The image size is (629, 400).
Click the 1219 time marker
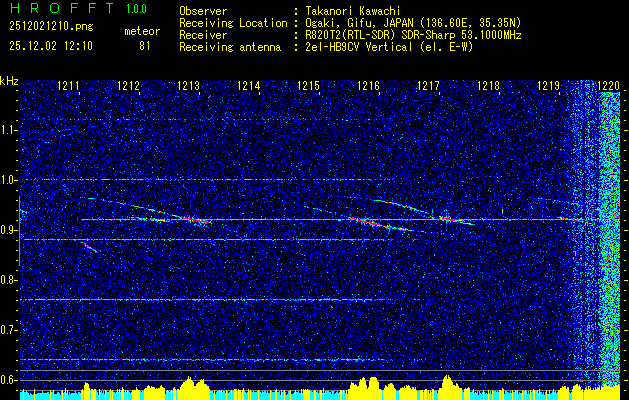click(548, 85)
